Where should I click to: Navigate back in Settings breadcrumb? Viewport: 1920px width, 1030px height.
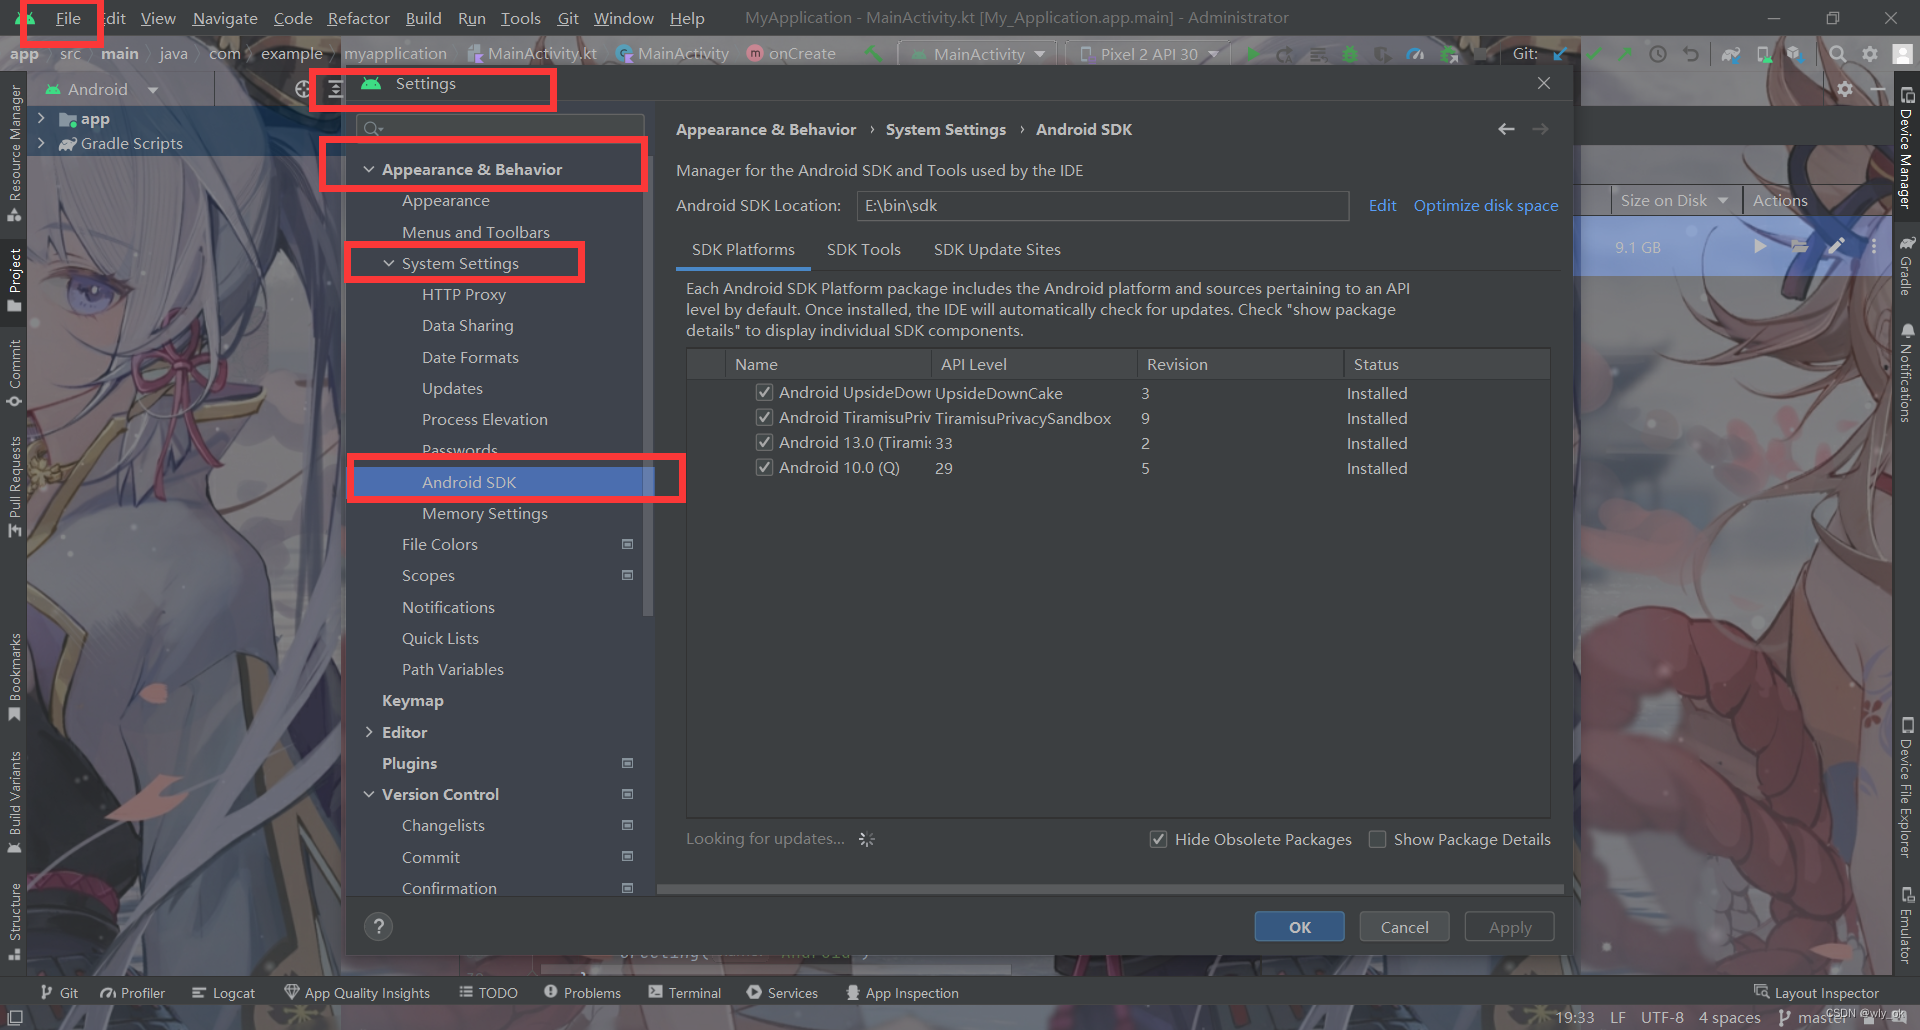click(1506, 129)
